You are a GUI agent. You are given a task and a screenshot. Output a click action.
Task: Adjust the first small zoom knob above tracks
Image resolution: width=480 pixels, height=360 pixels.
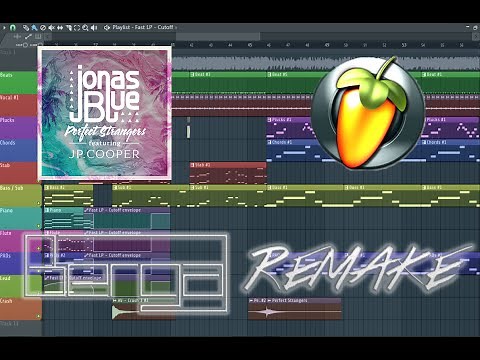point(24,44)
